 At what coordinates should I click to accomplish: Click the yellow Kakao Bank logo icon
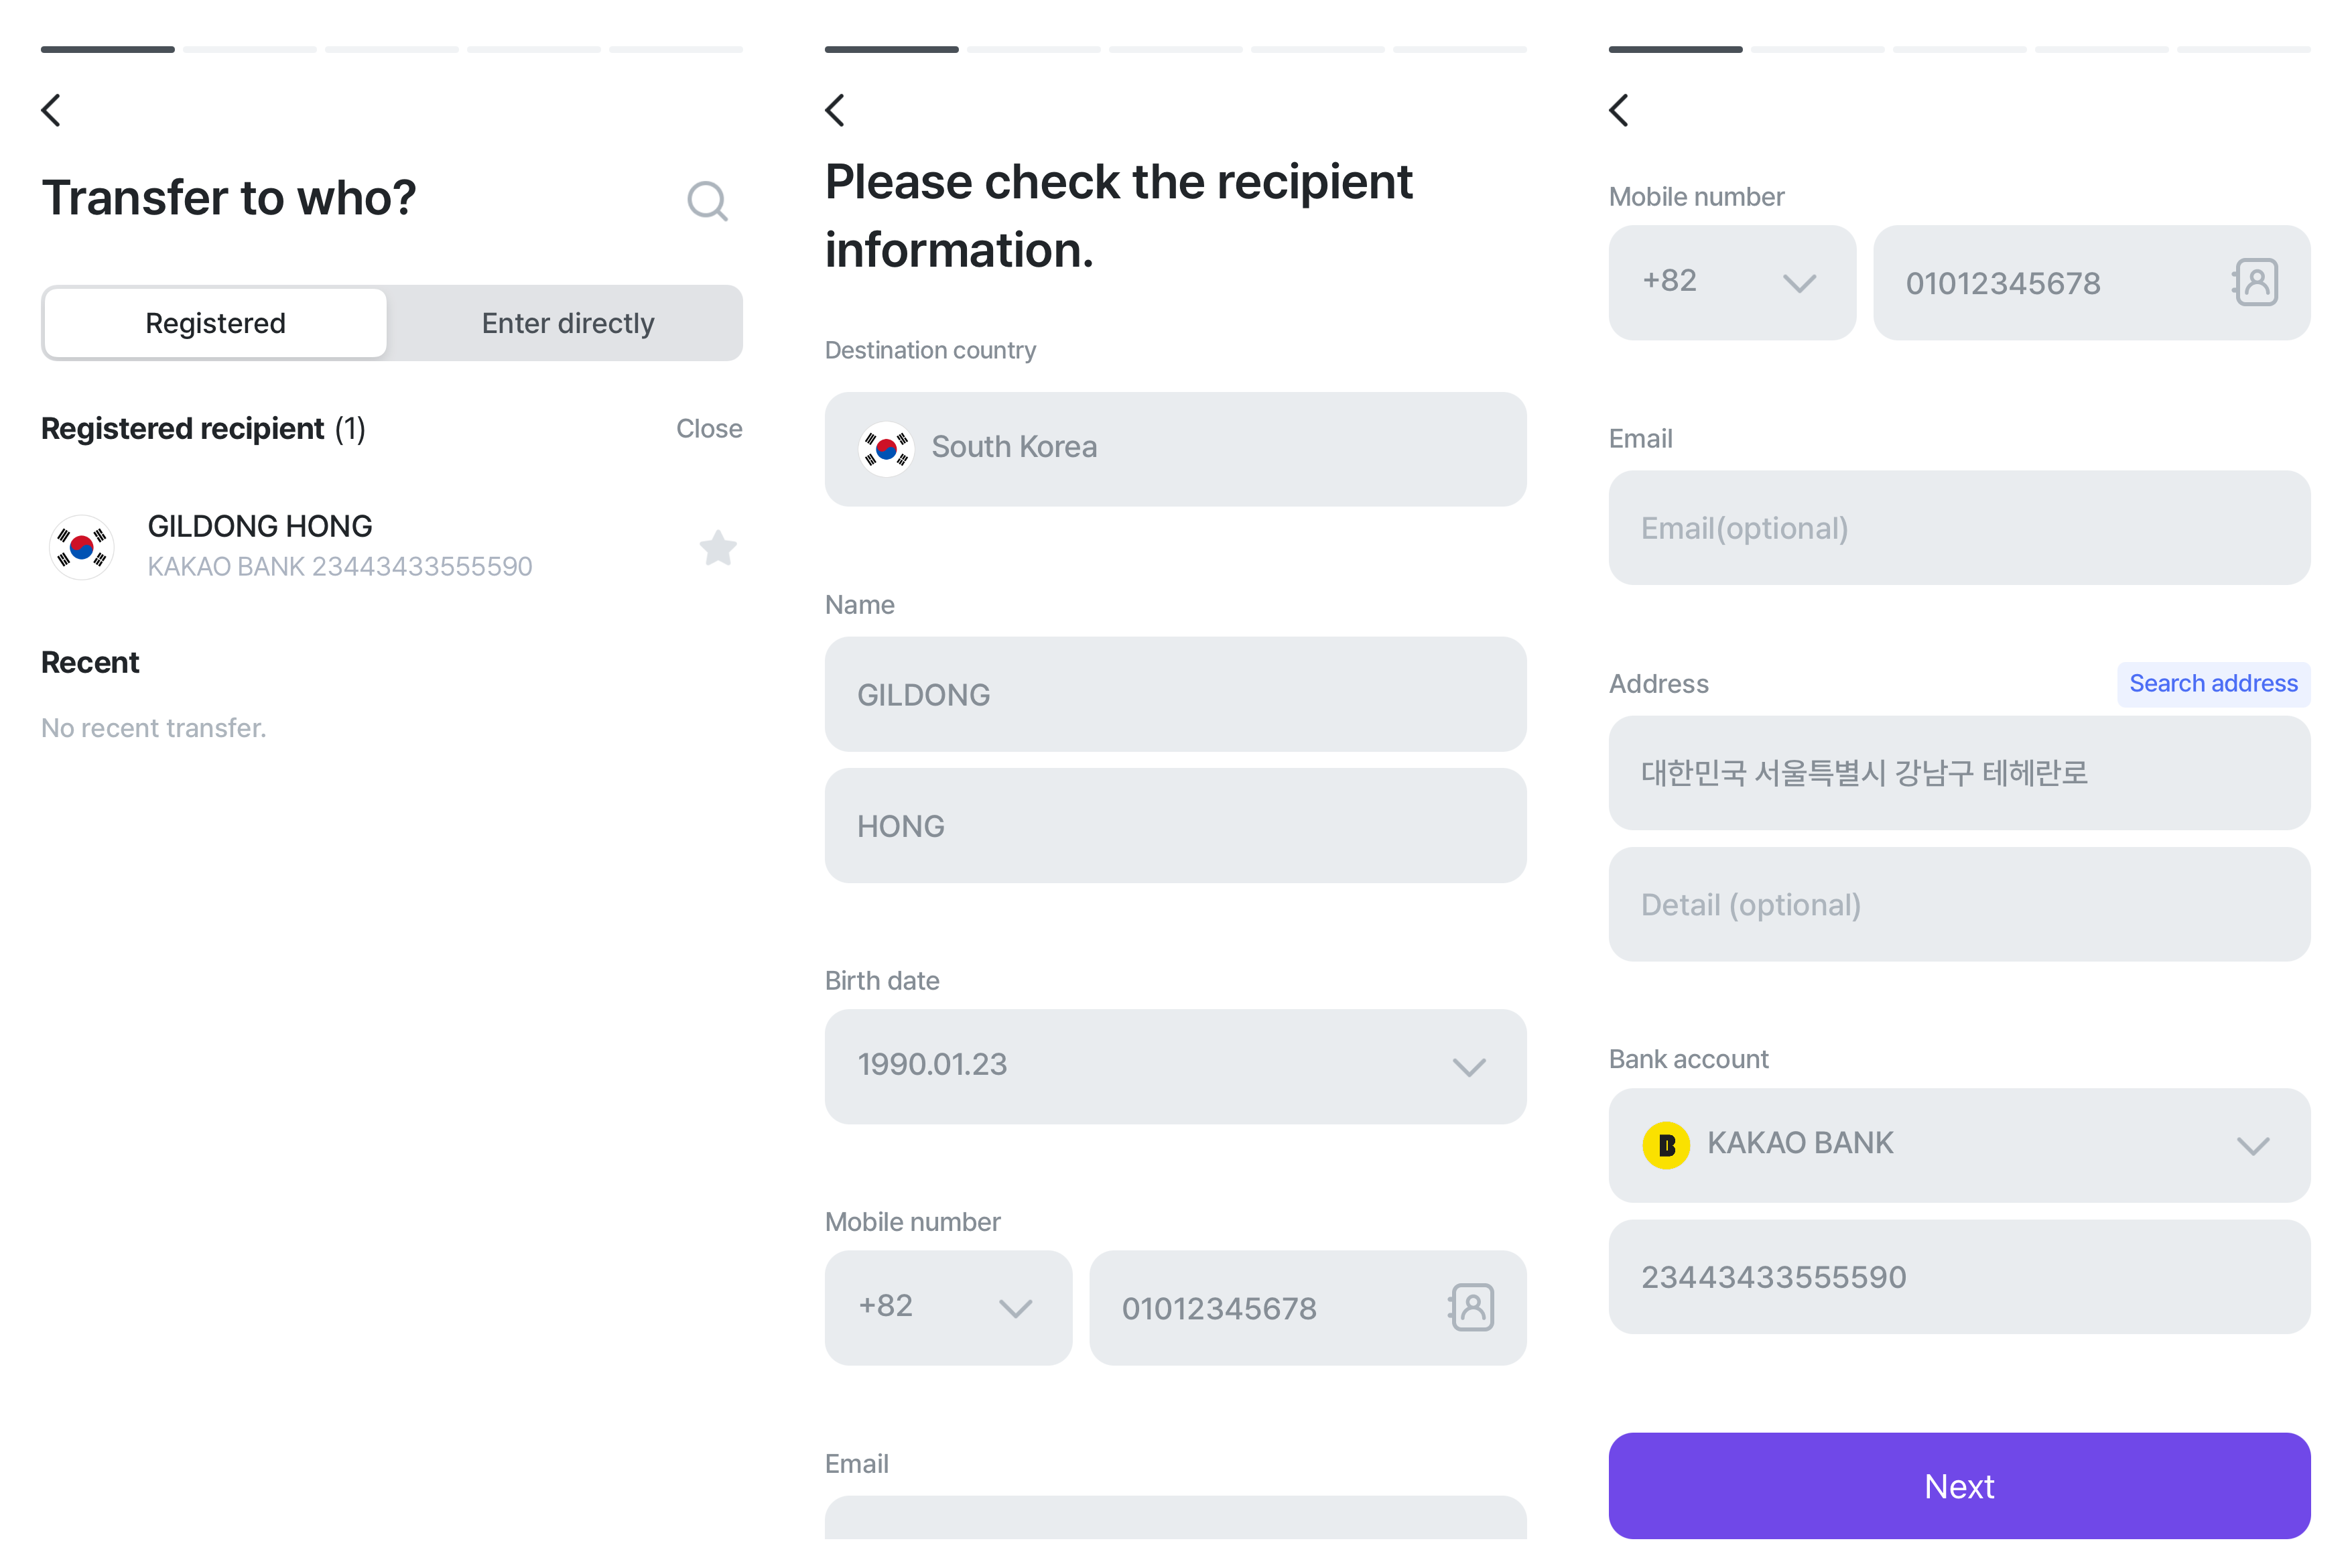[1666, 1145]
